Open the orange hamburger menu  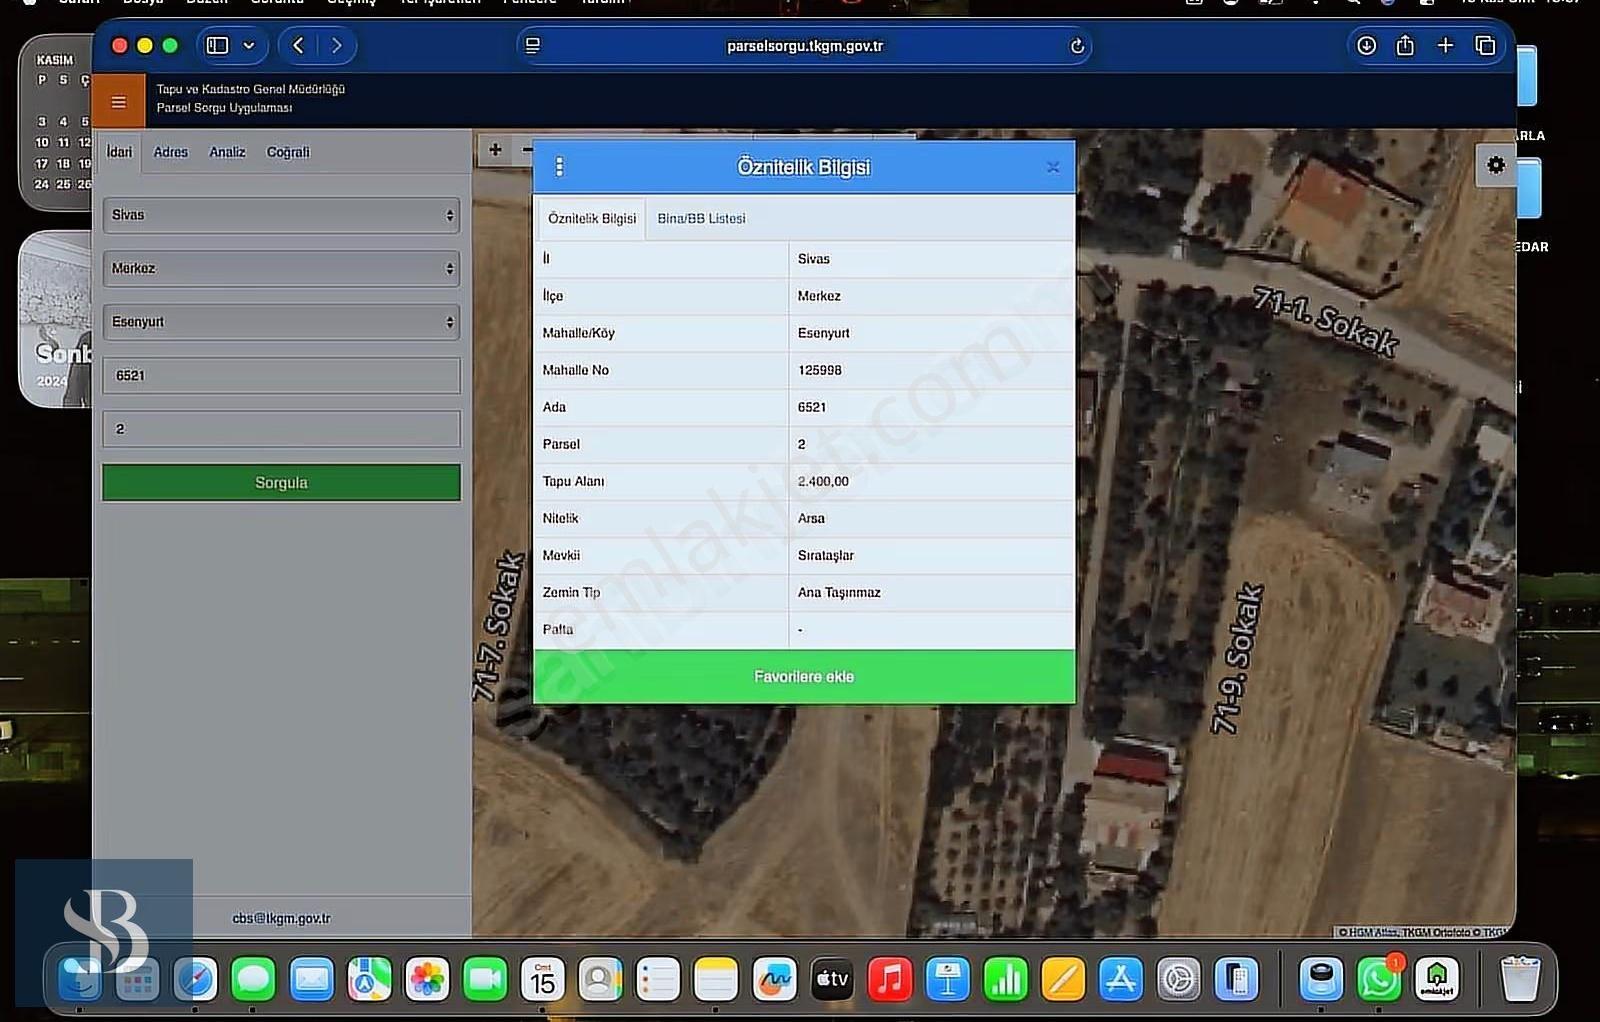pos(118,101)
